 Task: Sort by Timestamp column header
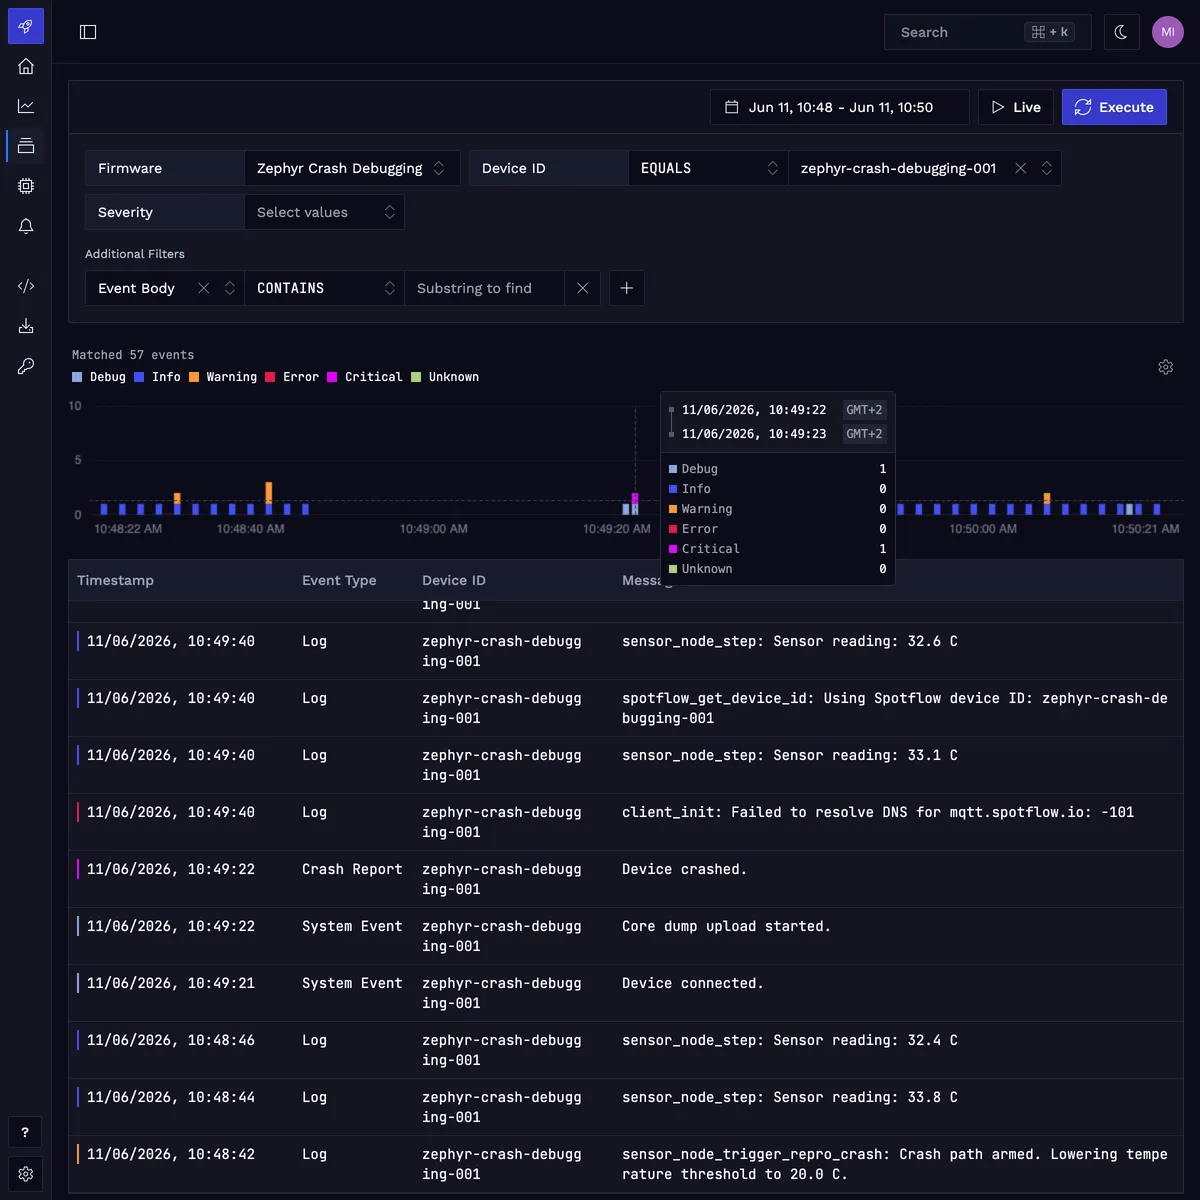click(x=115, y=580)
